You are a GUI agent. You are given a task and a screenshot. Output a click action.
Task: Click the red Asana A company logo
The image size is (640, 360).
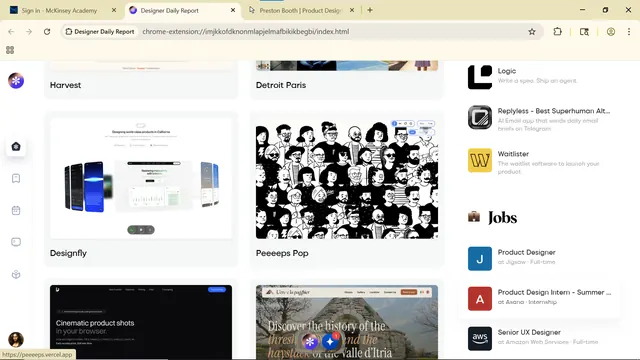pos(480,299)
